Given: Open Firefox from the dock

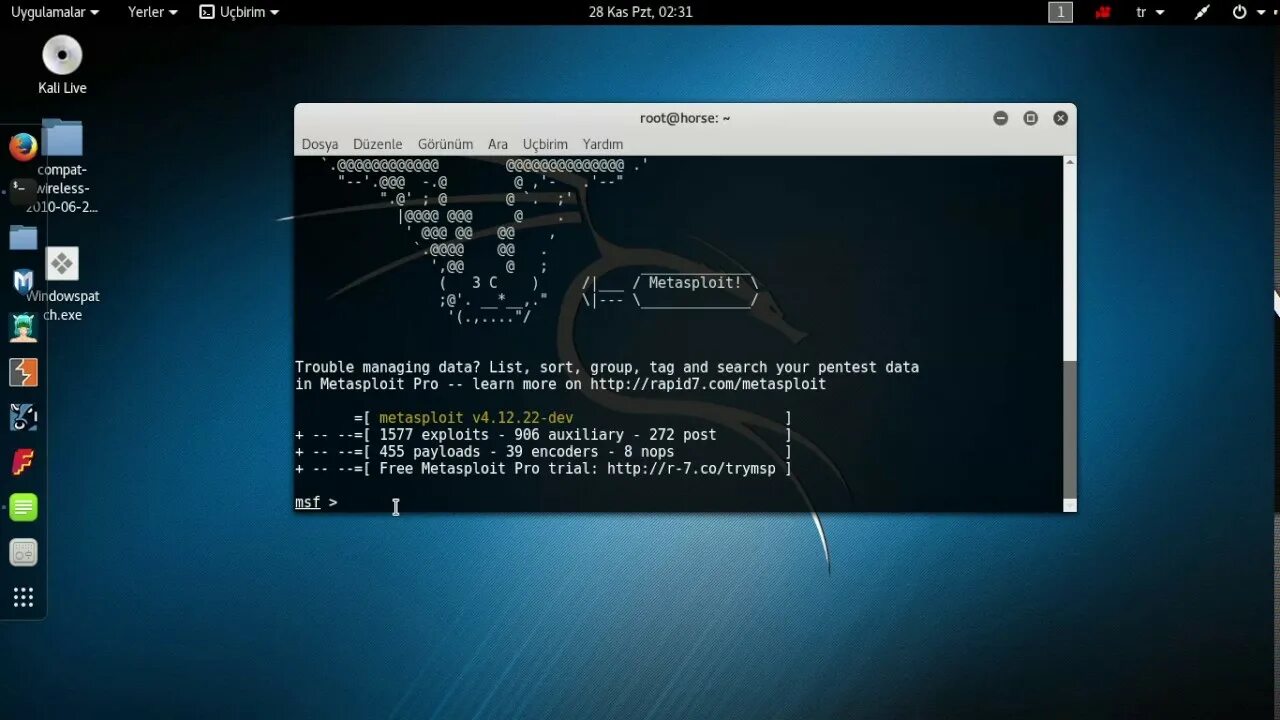Looking at the screenshot, I should (23, 147).
